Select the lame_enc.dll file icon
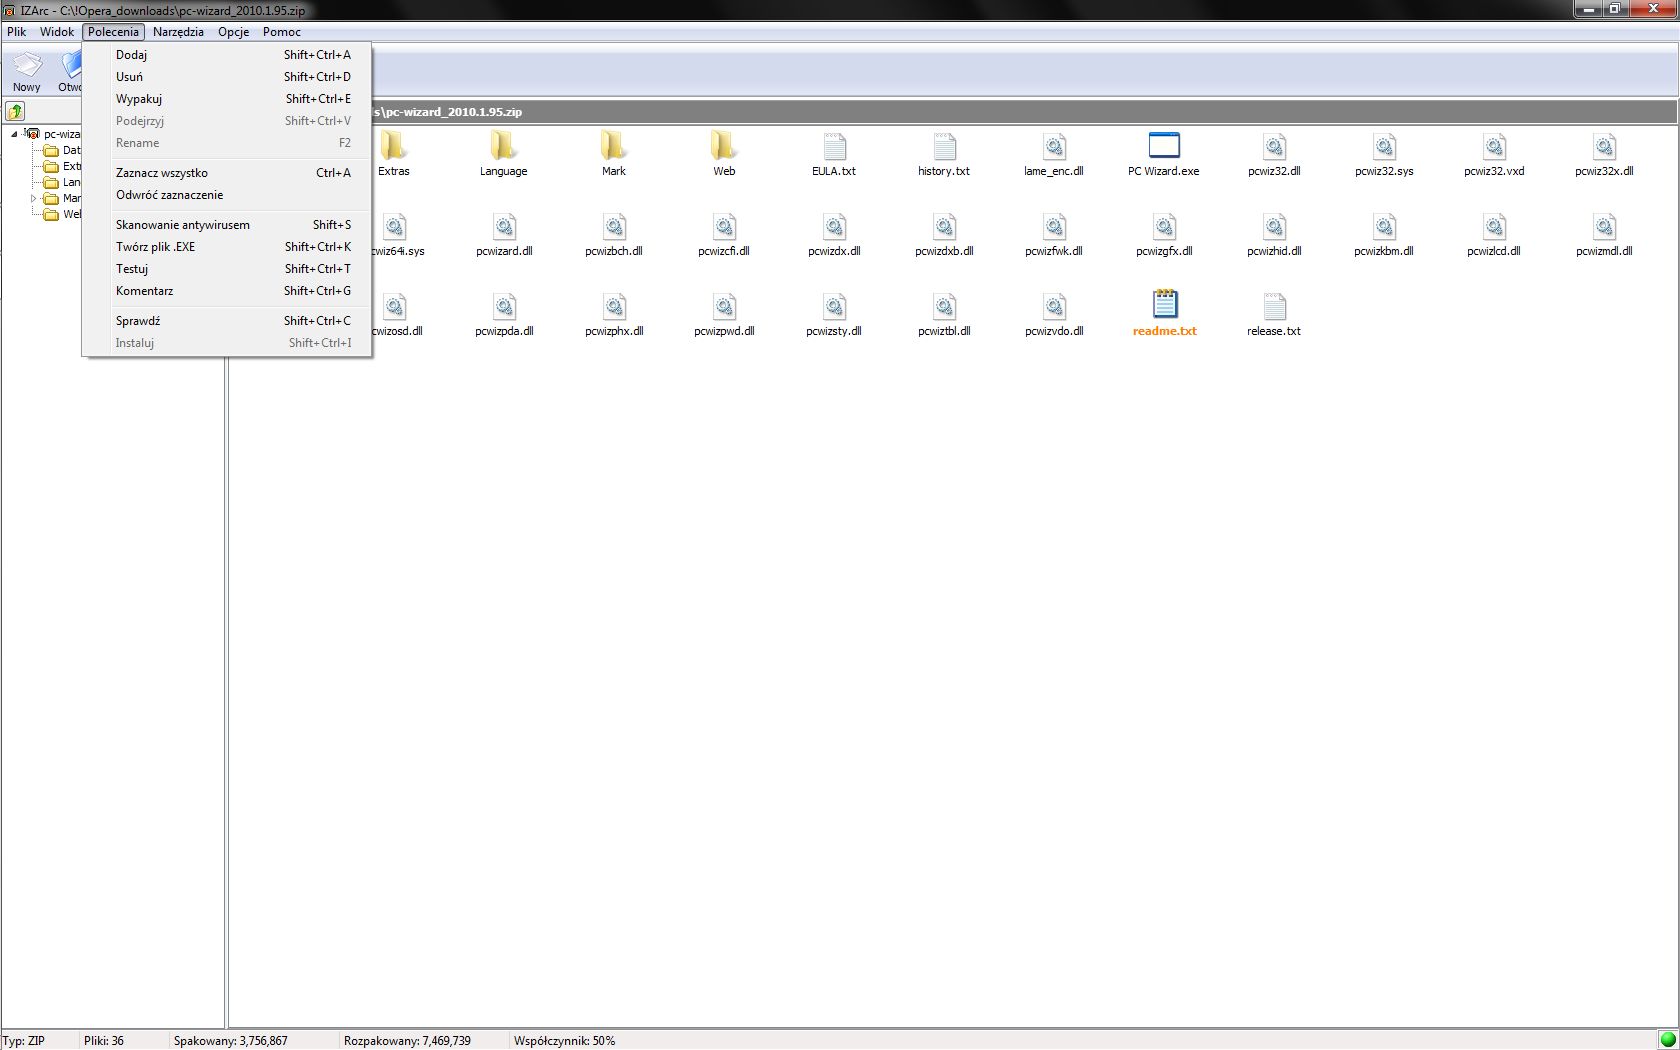The image size is (1680, 1050). (x=1054, y=146)
